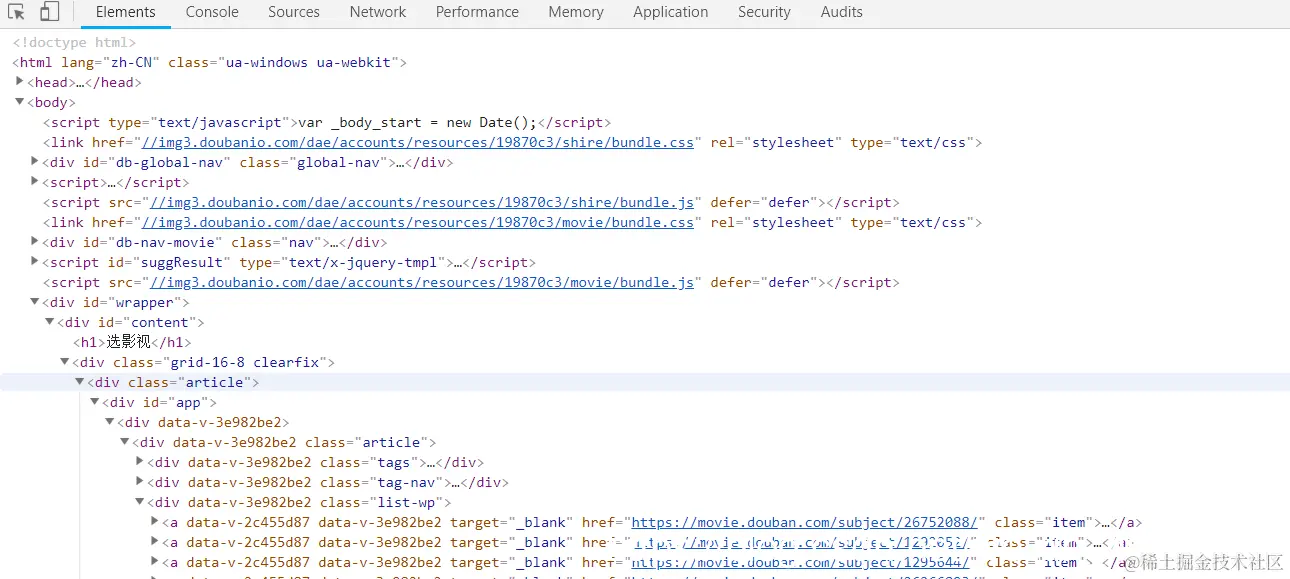Select the div class="article" highlighted row
1290x579 pixels.
(645, 382)
